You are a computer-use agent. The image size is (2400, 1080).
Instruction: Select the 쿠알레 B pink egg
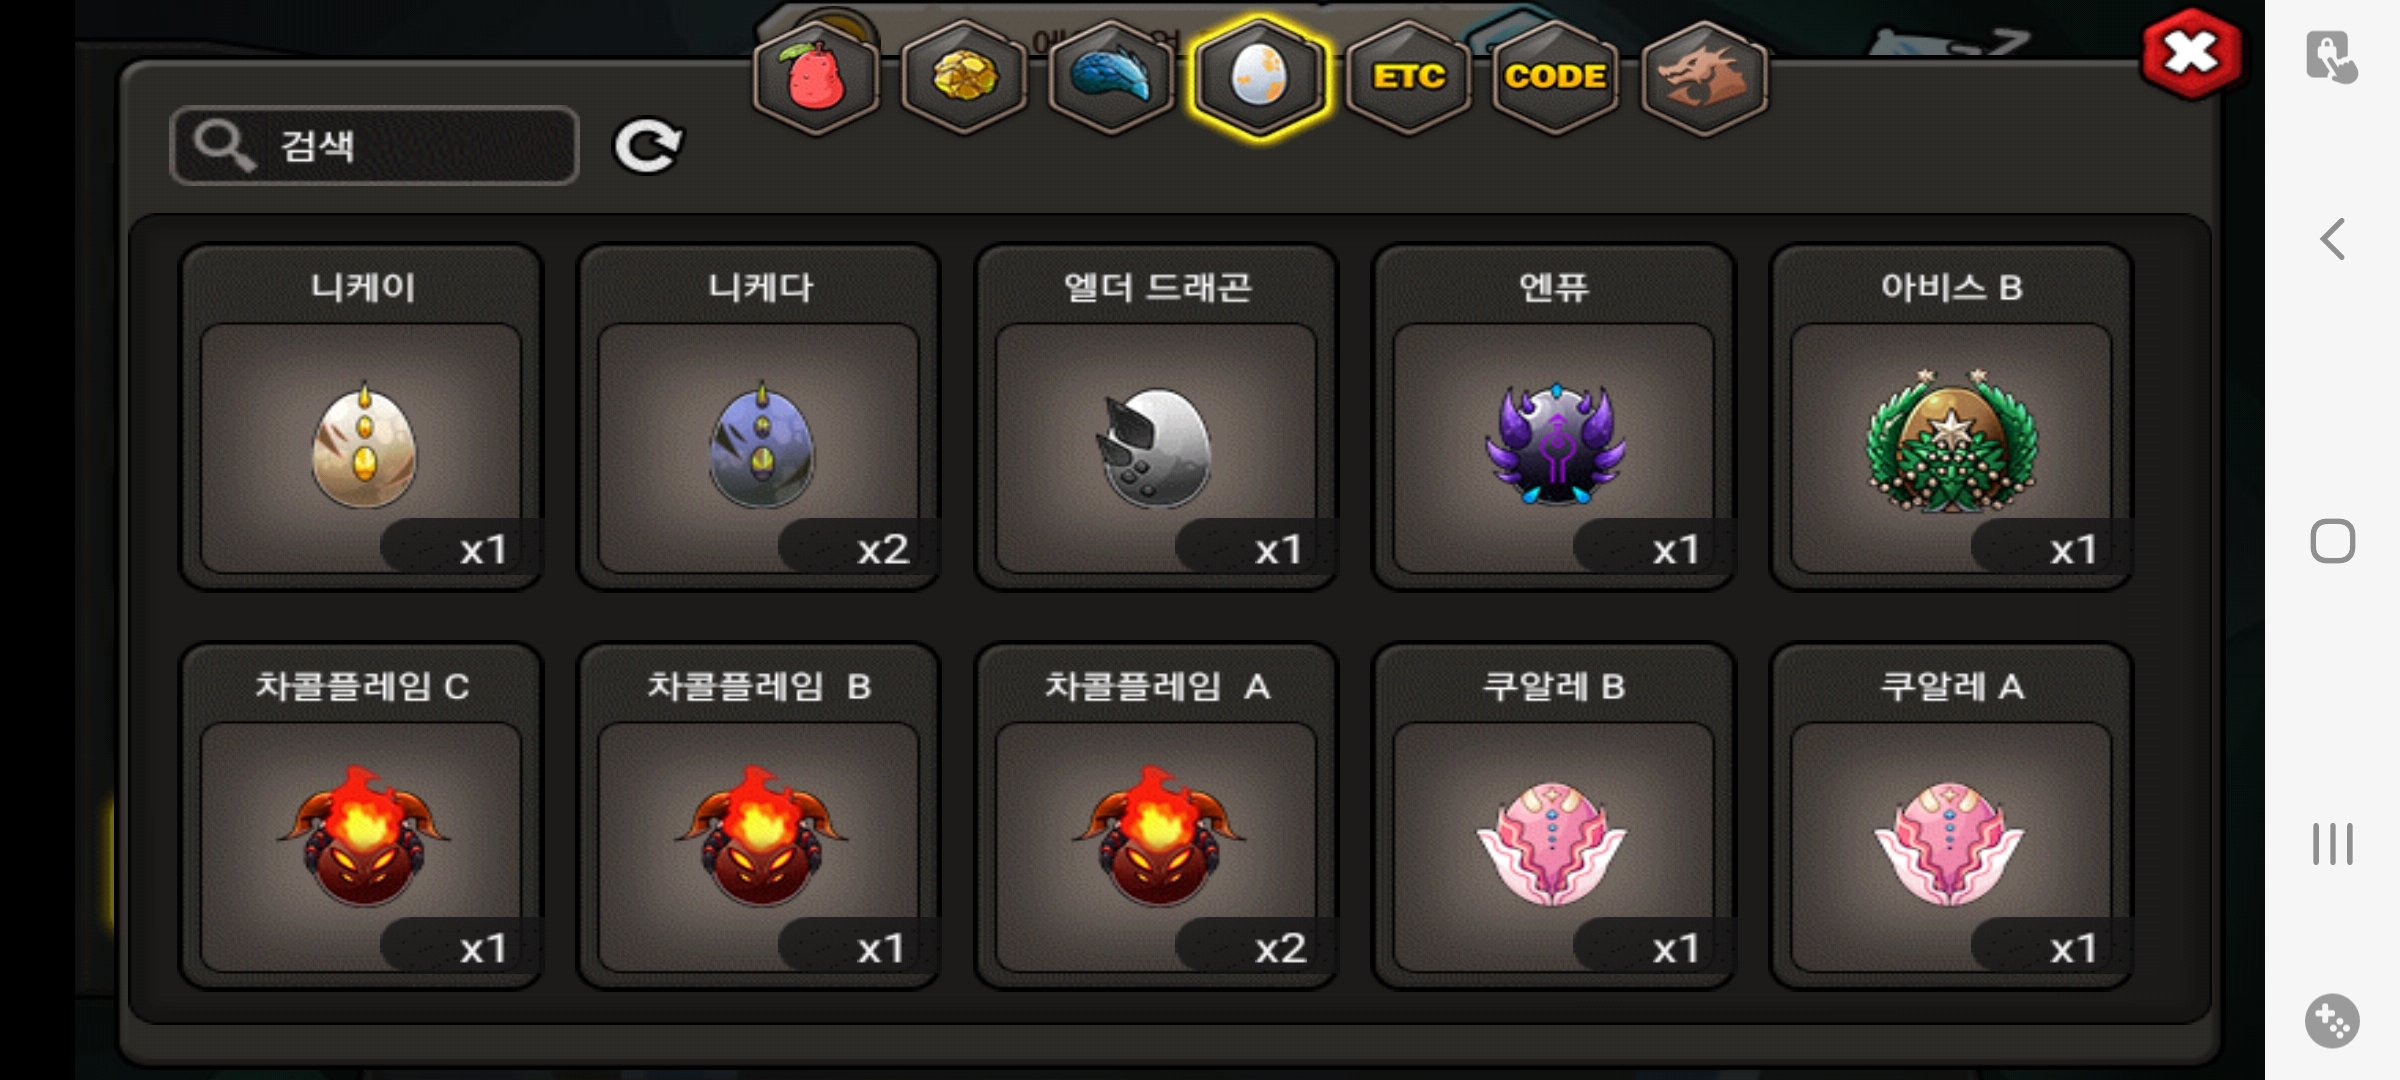click(1554, 816)
